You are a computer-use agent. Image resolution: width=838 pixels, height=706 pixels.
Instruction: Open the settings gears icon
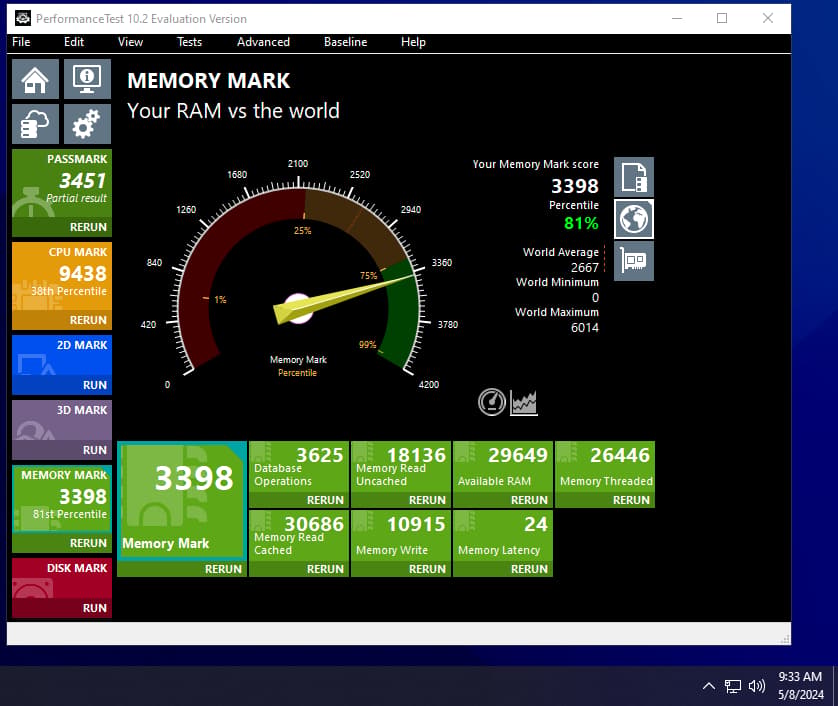click(x=87, y=124)
